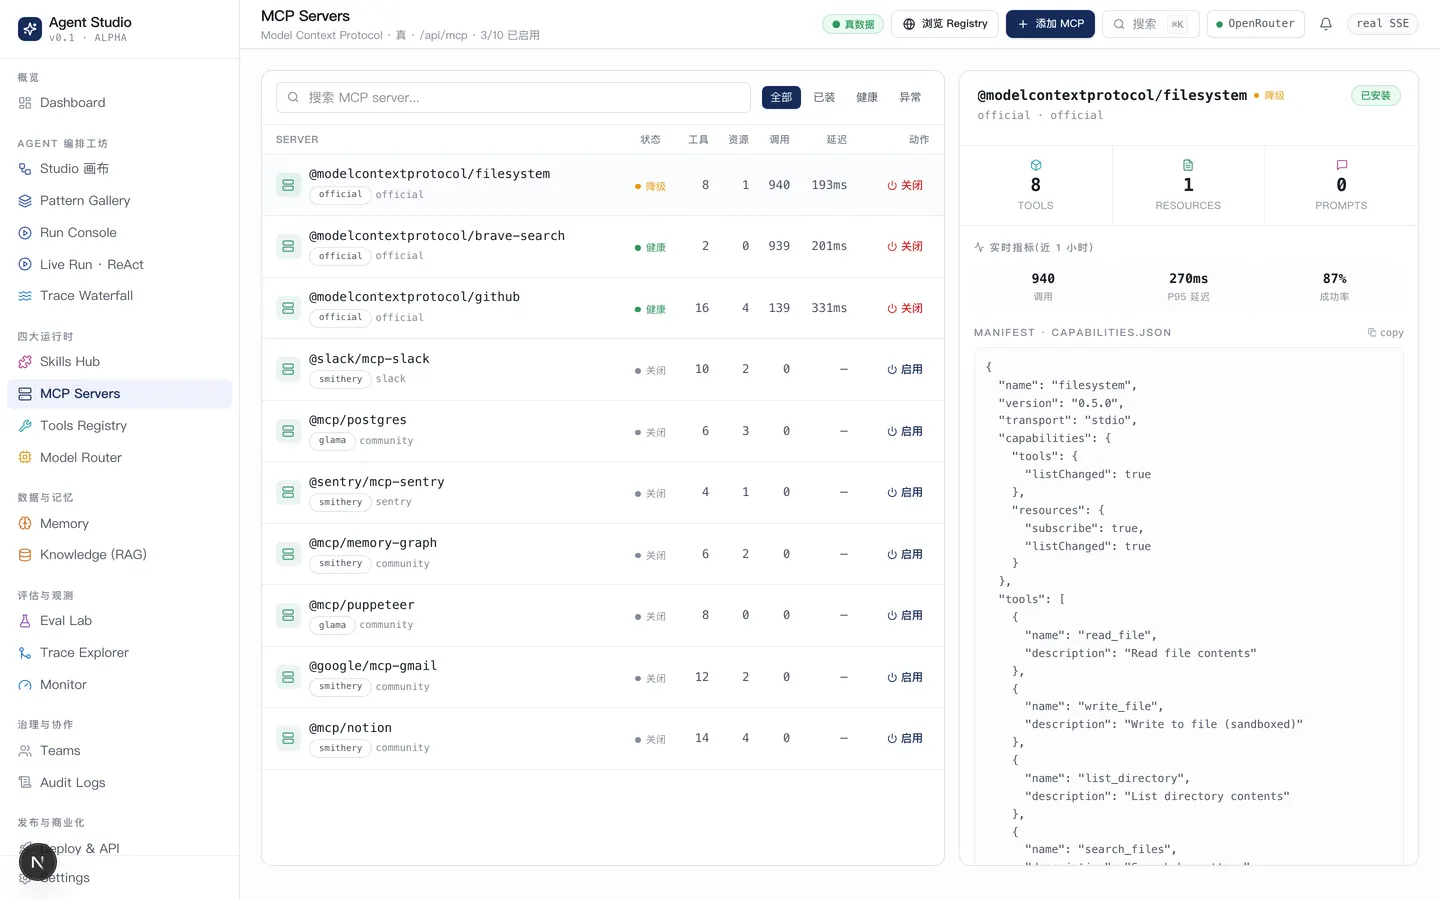Click the notification bell icon
Screen dimensions: 1440x900
(x=1326, y=24)
